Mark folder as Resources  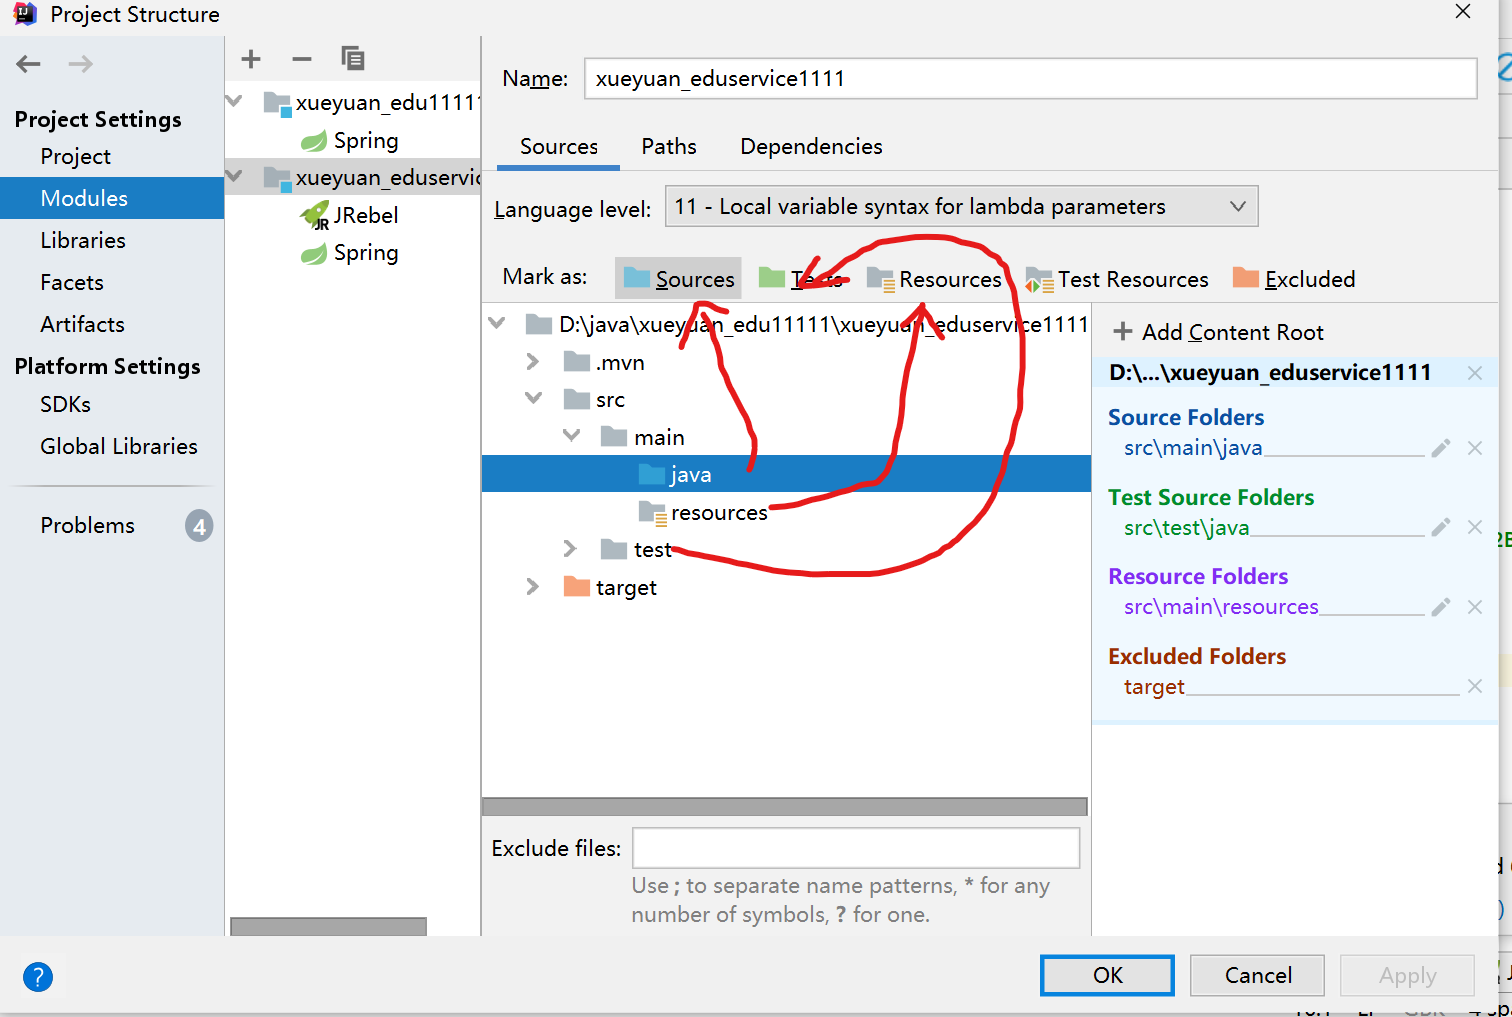934,279
